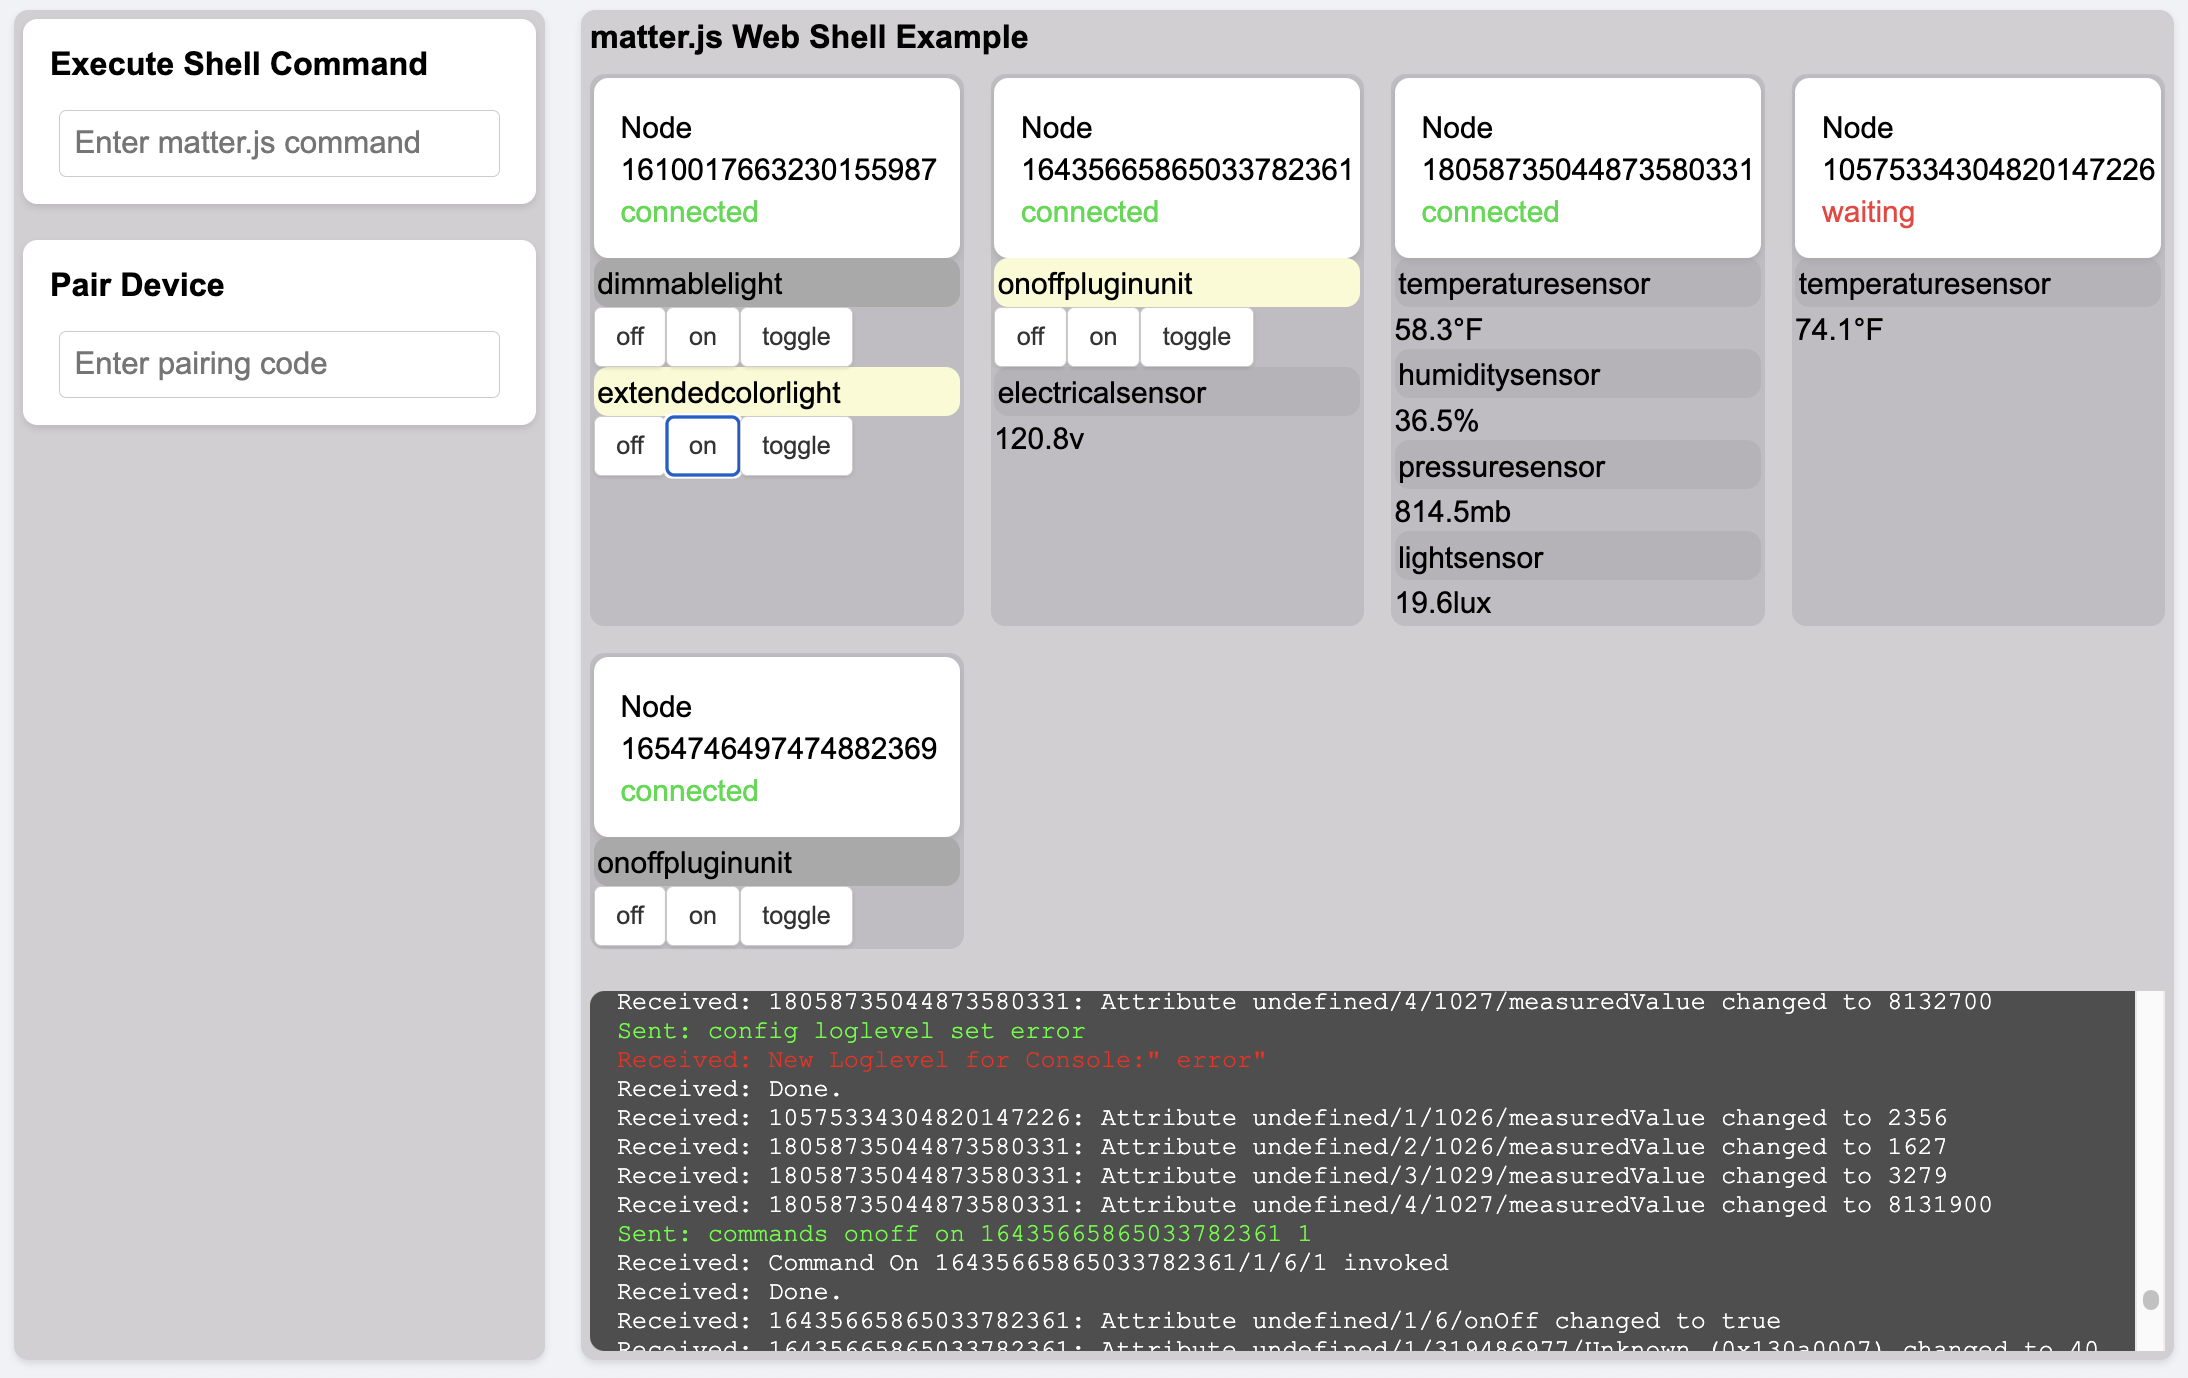This screenshot has height=1378, width=2188.
Task: Click 'Command On ... invoked' log line
Action: pyautogui.click(x=1033, y=1263)
